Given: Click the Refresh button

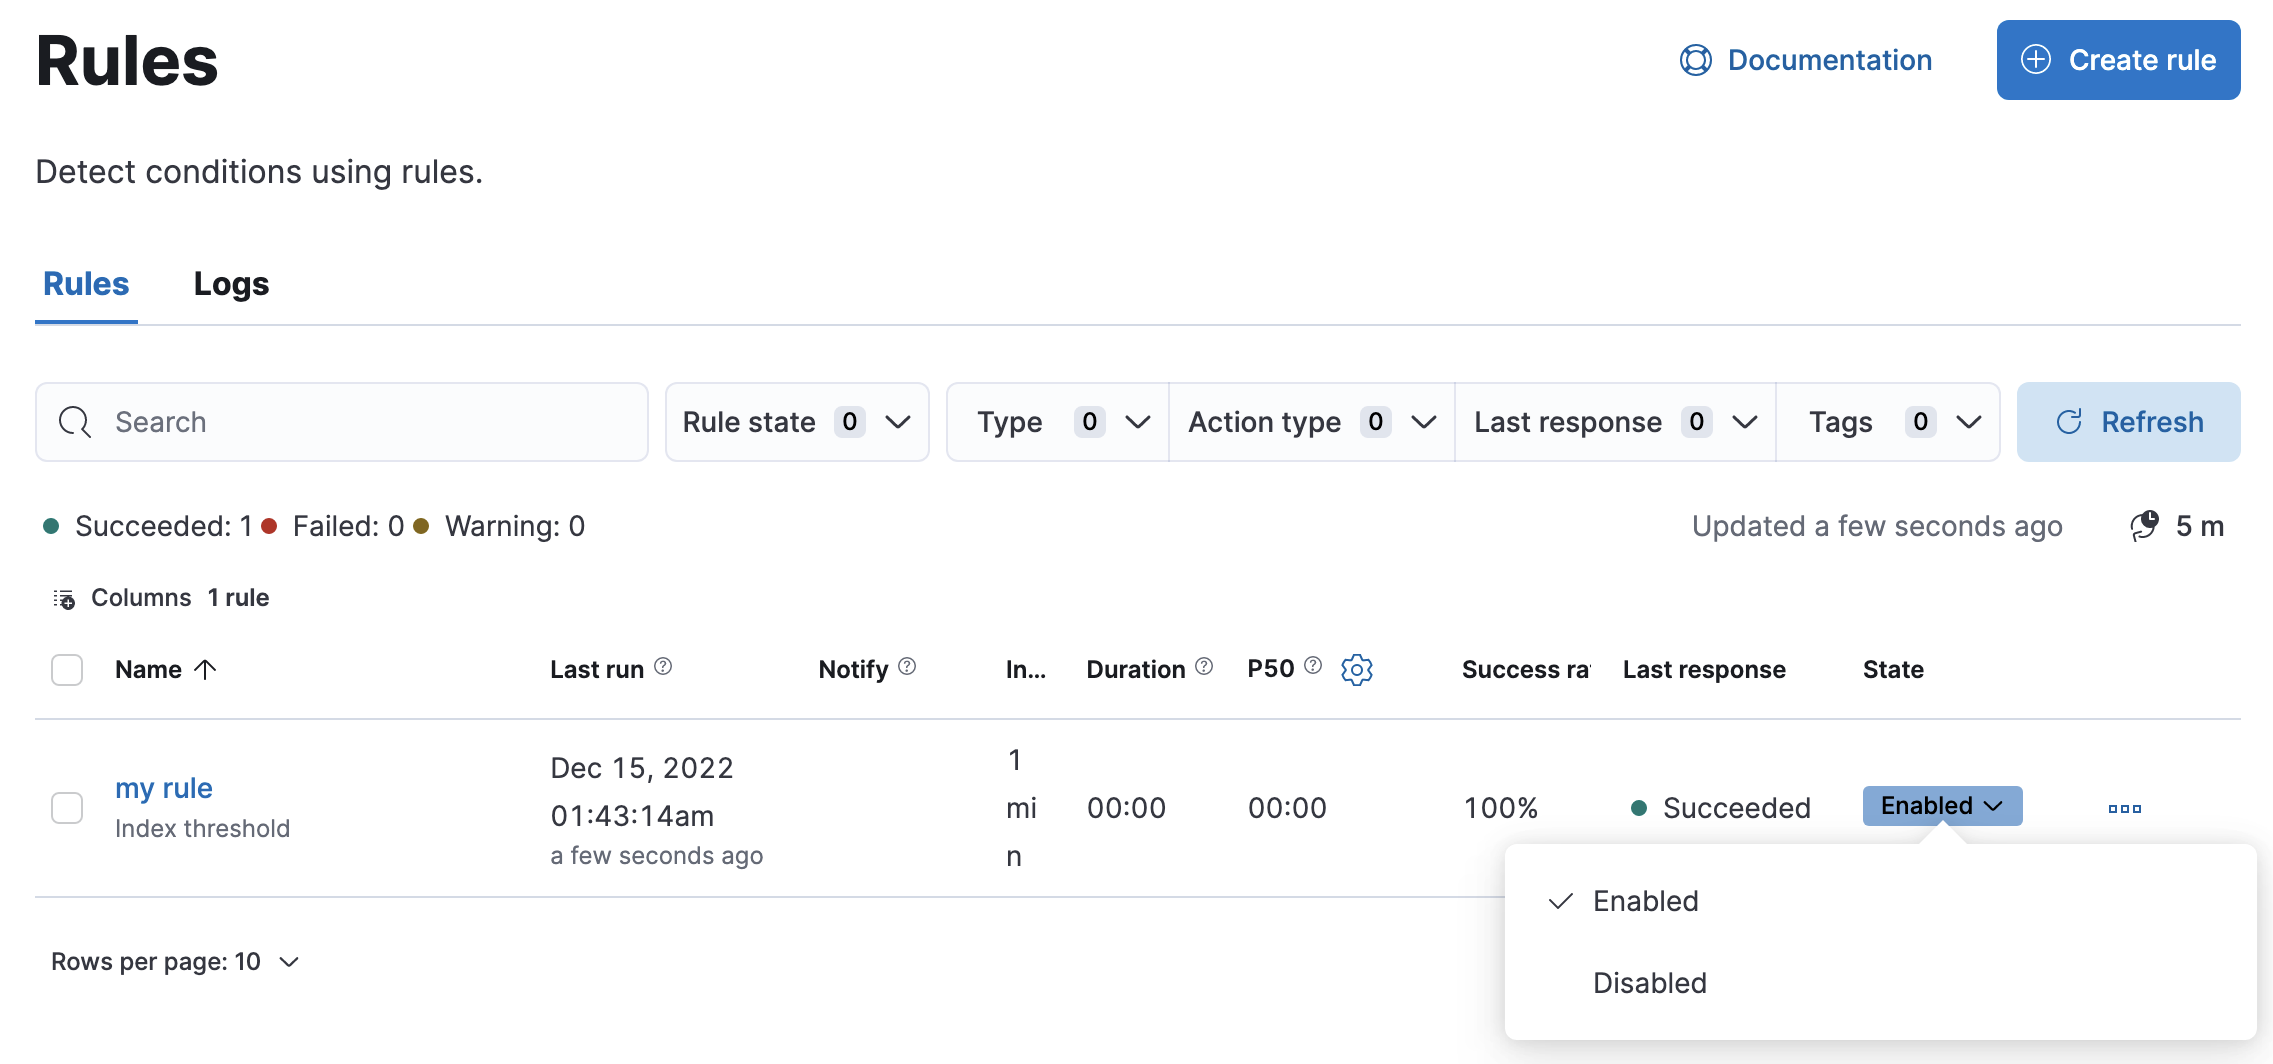Looking at the screenshot, I should (2129, 422).
